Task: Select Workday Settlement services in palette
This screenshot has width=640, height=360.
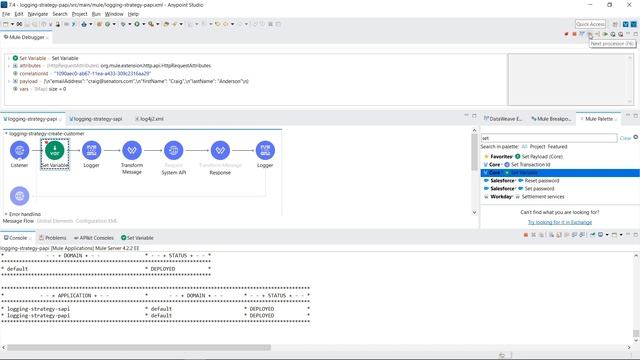Action: 524,197
